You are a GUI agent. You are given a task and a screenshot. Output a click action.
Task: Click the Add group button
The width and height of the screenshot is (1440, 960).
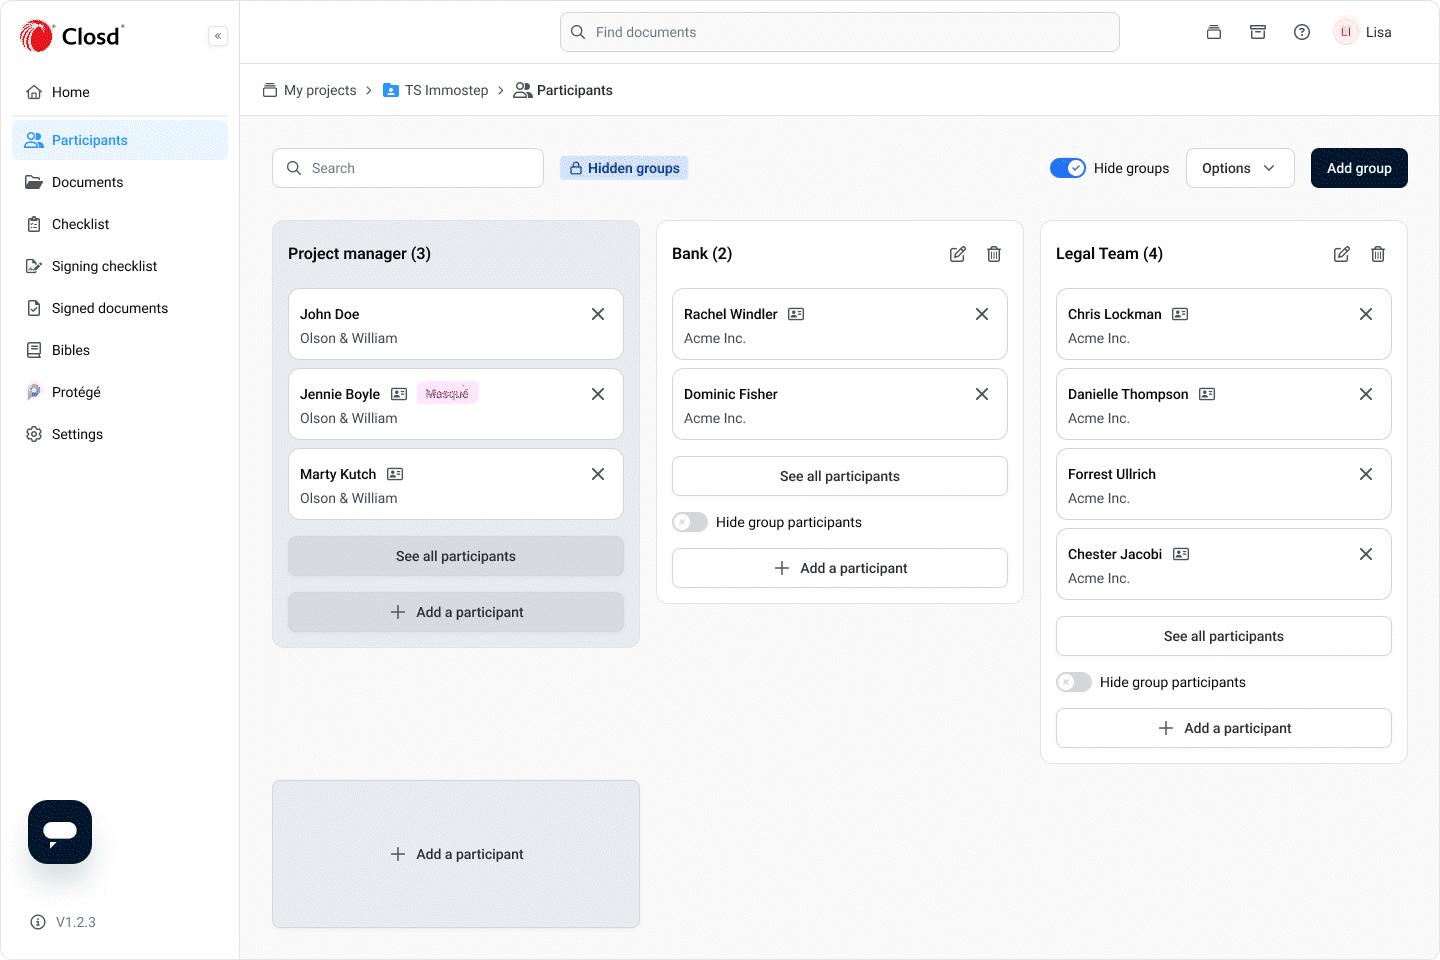point(1358,168)
